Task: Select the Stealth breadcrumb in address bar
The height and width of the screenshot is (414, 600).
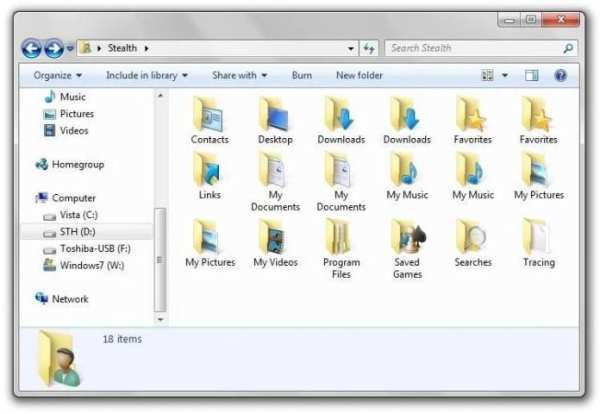Action: 122,48
